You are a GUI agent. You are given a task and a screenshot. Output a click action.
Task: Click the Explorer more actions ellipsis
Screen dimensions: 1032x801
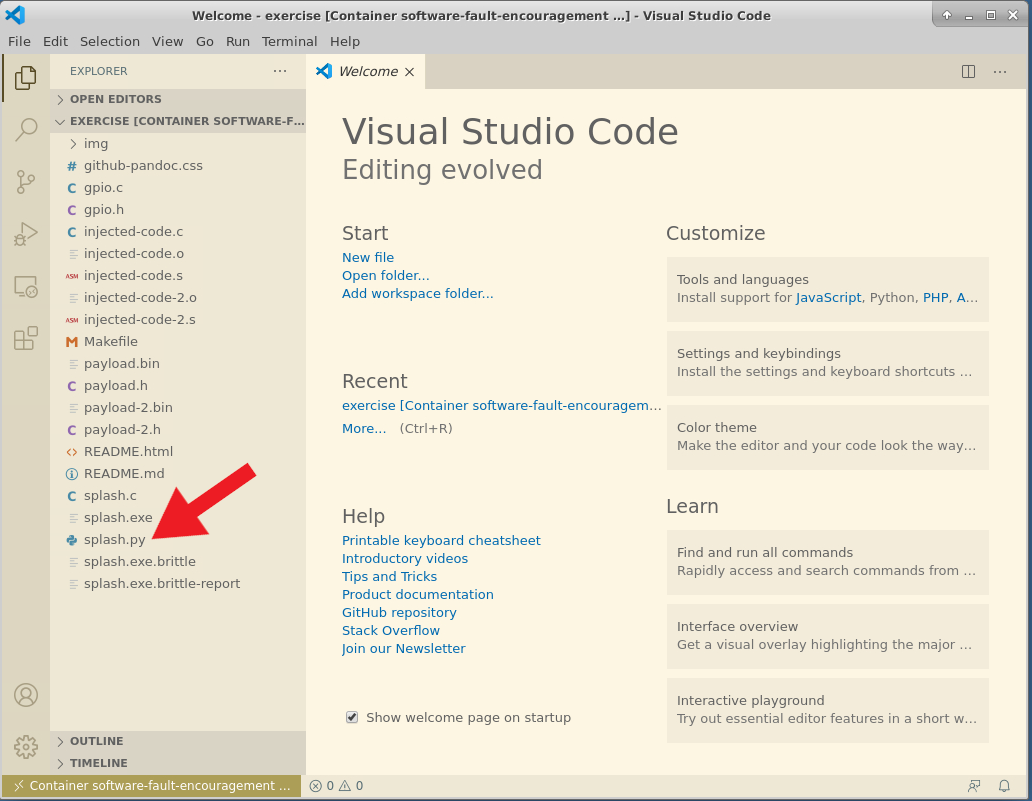280,71
